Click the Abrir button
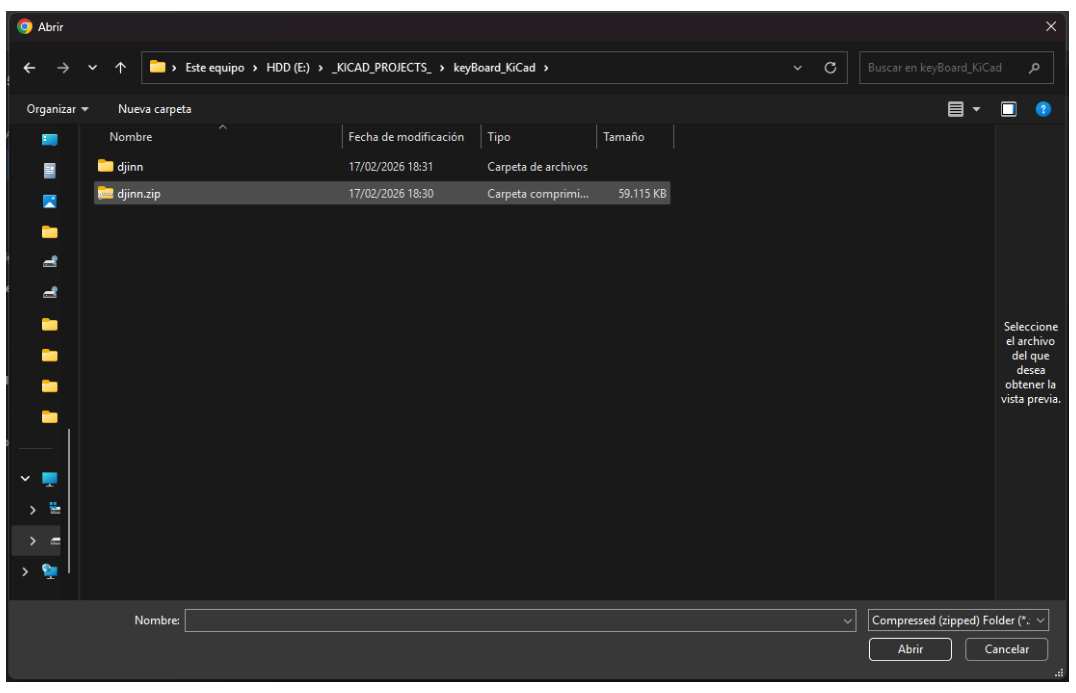The width and height of the screenshot is (1076, 693). click(x=909, y=649)
